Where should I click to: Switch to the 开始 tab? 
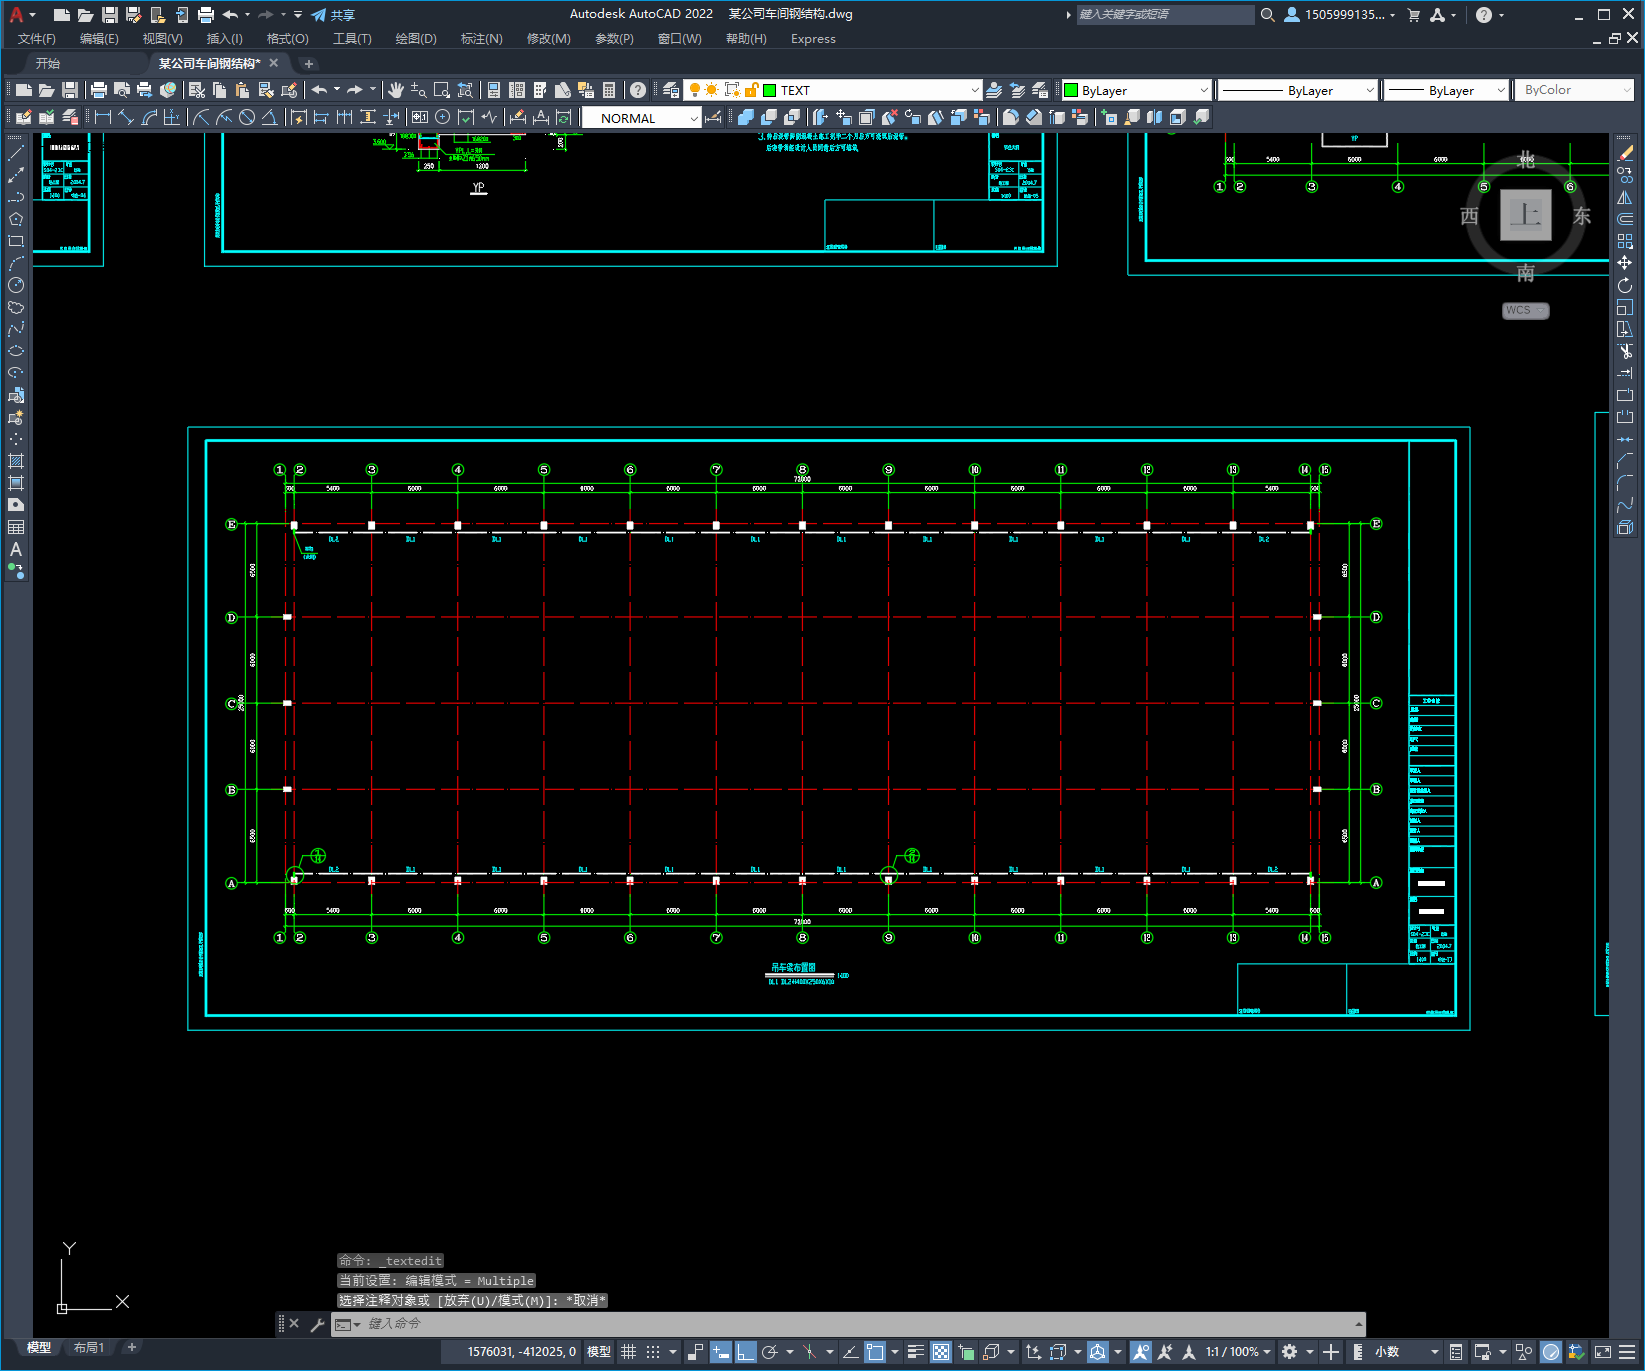[x=48, y=63]
